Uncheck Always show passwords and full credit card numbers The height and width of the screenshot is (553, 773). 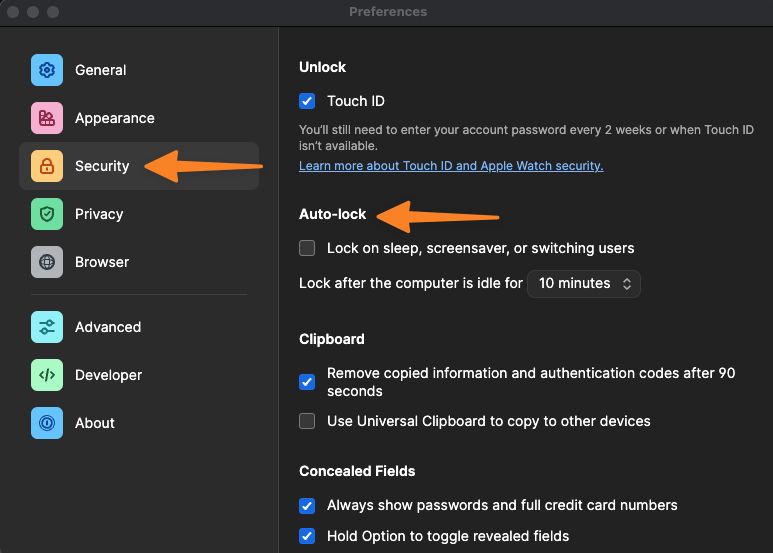pyautogui.click(x=307, y=506)
